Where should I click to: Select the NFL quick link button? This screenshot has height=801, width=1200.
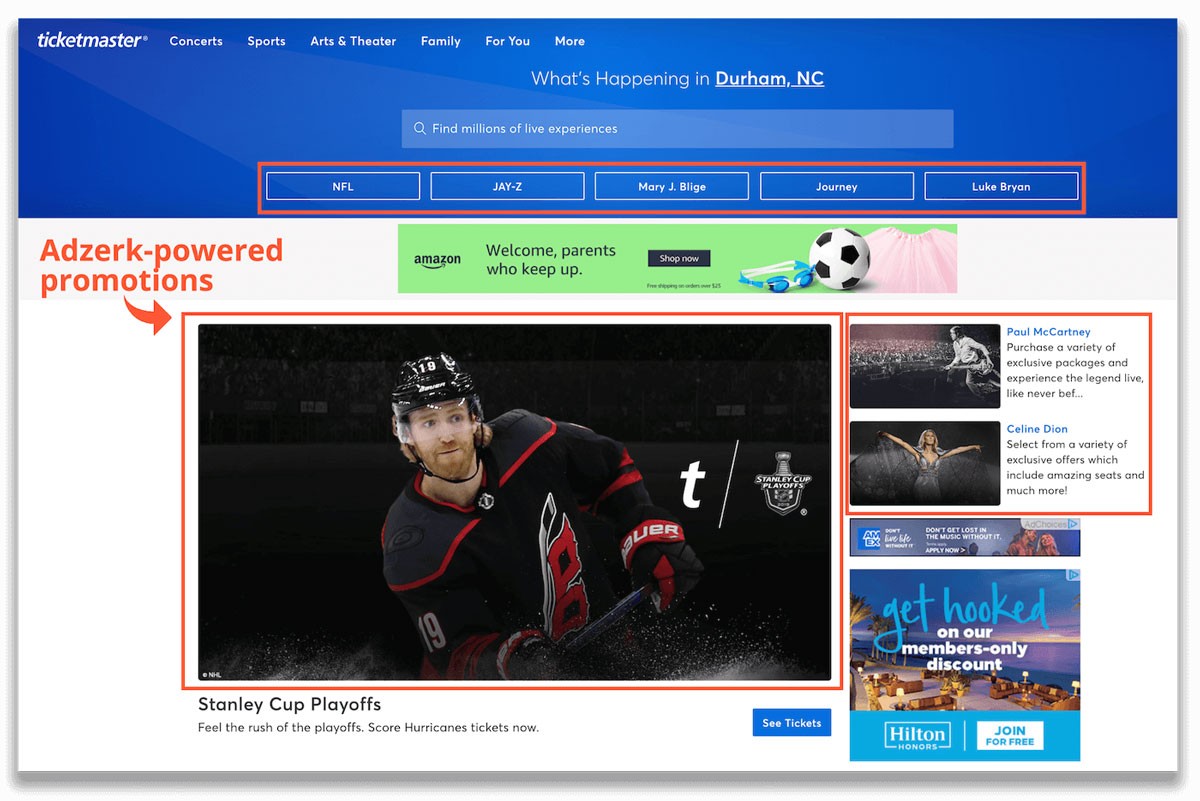coord(343,186)
